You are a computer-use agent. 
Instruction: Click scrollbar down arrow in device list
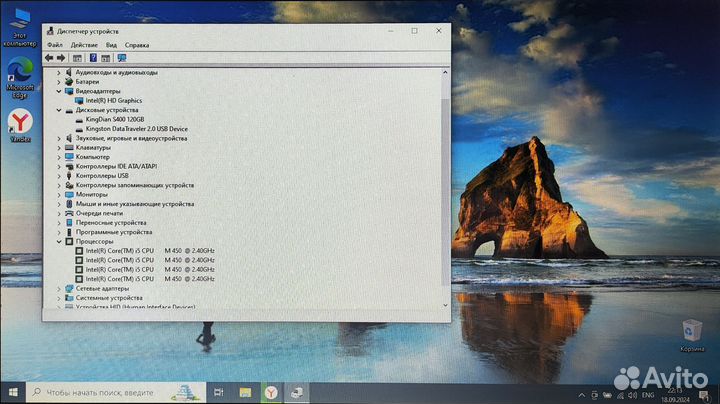[x=445, y=305]
